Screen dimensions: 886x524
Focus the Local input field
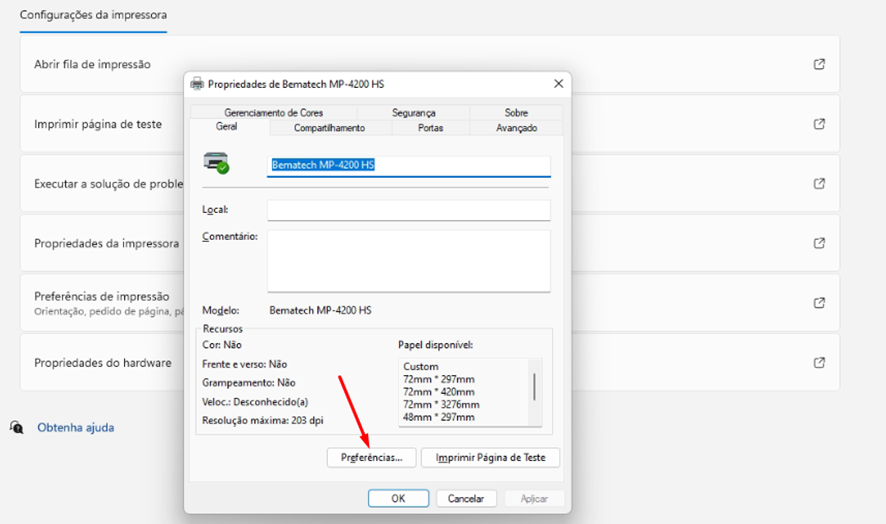coord(409,210)
